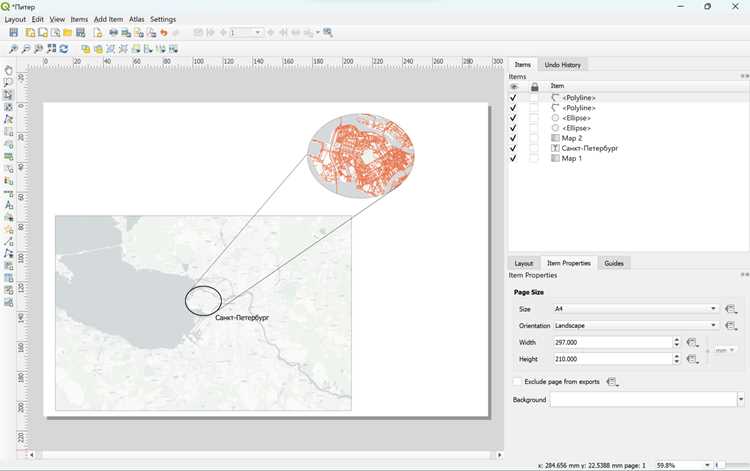Click data-defined override beside Exclude page

coord(613,382)
